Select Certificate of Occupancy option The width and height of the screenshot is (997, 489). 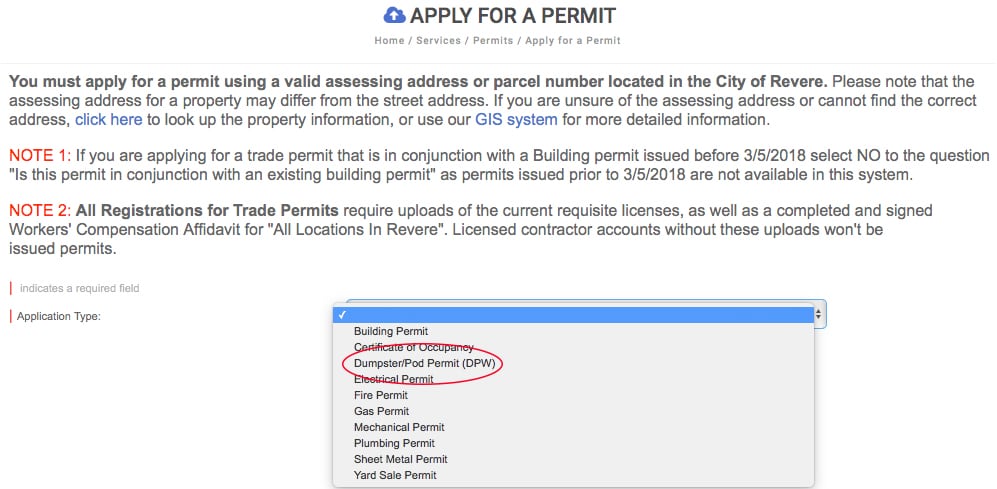coord(573,347)
